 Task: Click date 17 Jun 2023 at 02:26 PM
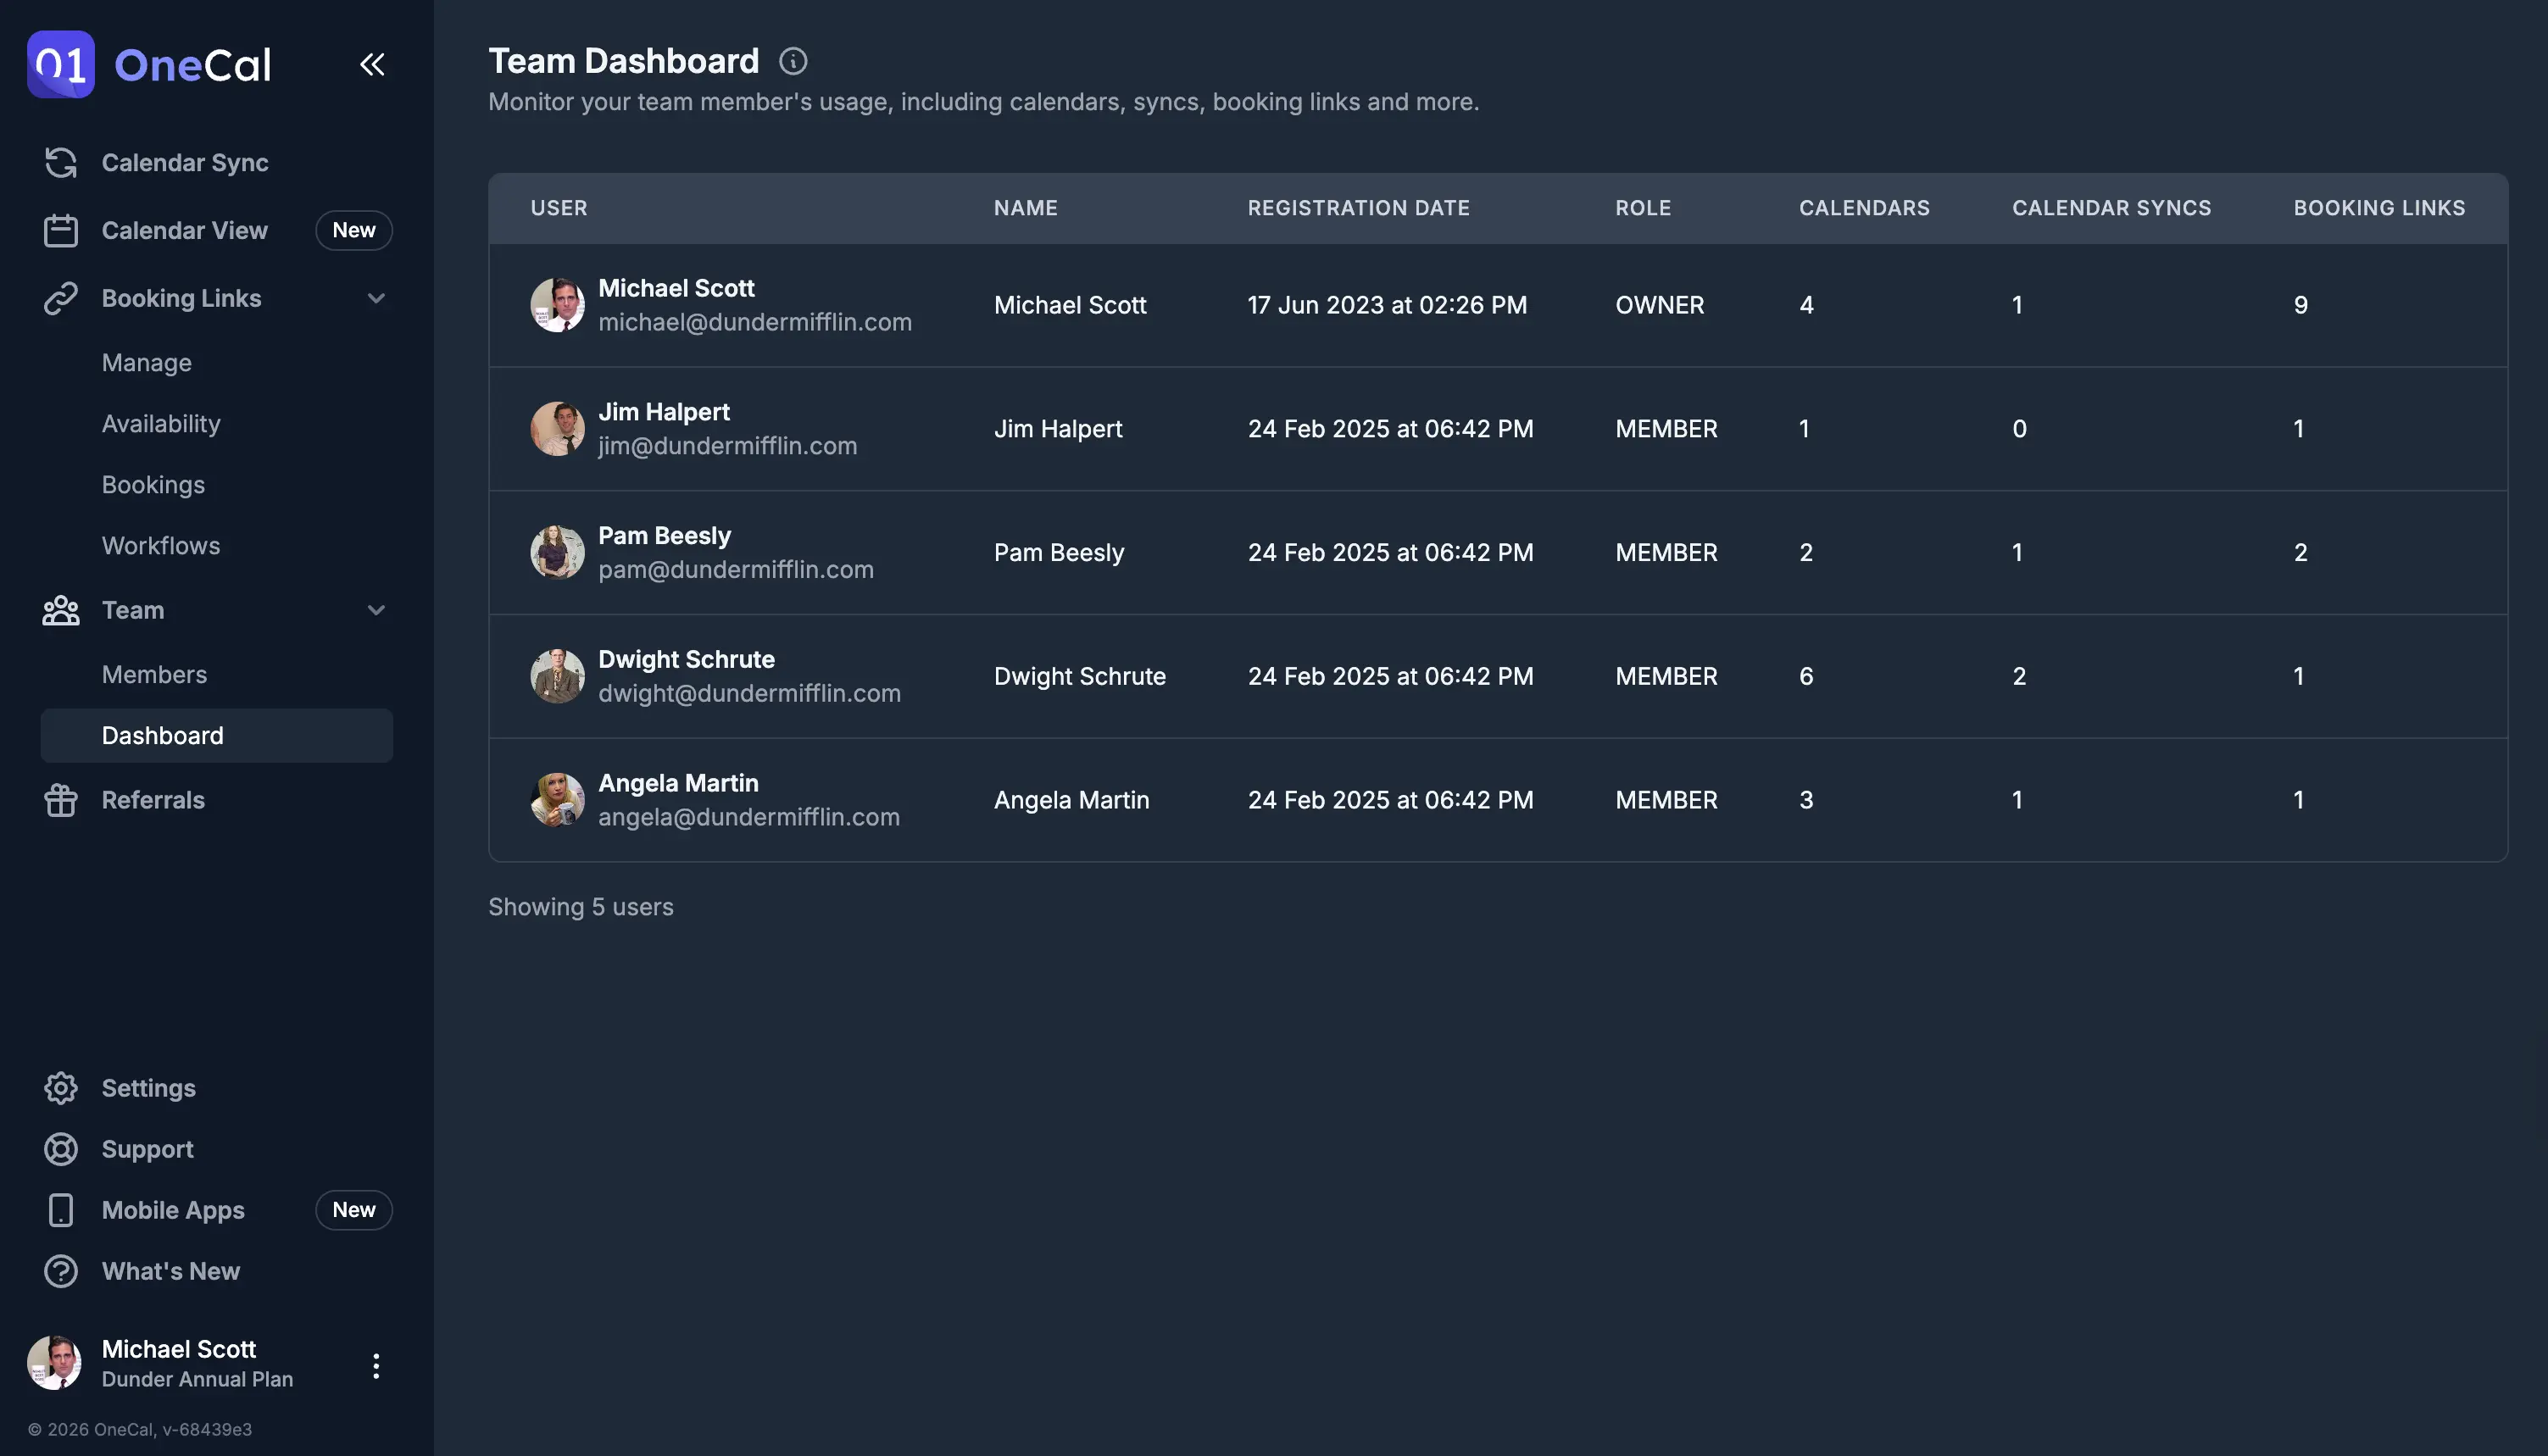coord(1387,305)
